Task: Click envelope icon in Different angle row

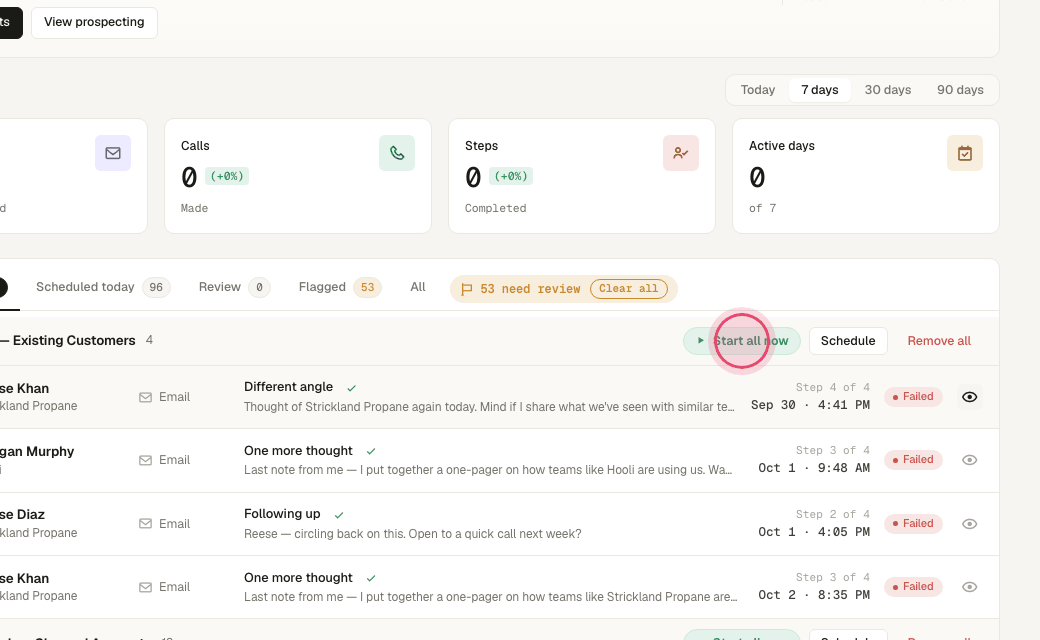Action: click(x=145, y=397)
